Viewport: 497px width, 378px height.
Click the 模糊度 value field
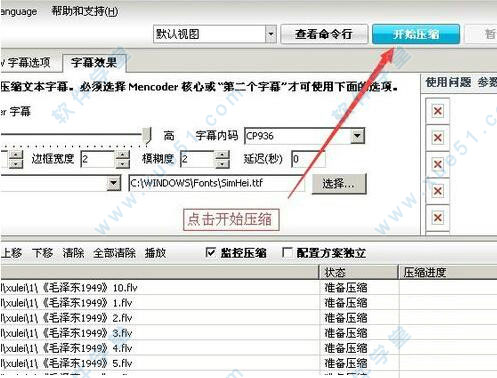[197, 159]
